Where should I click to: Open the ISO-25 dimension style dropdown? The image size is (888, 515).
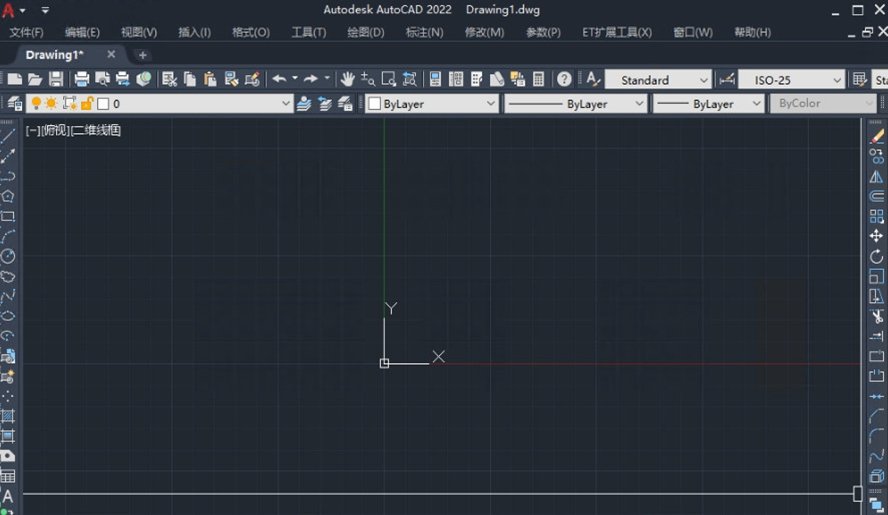click(836, 80)
